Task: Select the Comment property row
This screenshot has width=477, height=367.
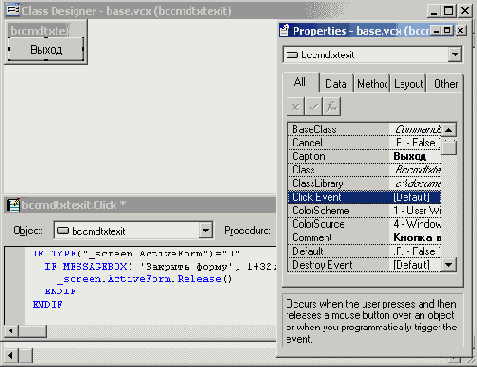Action: [364, 238]
